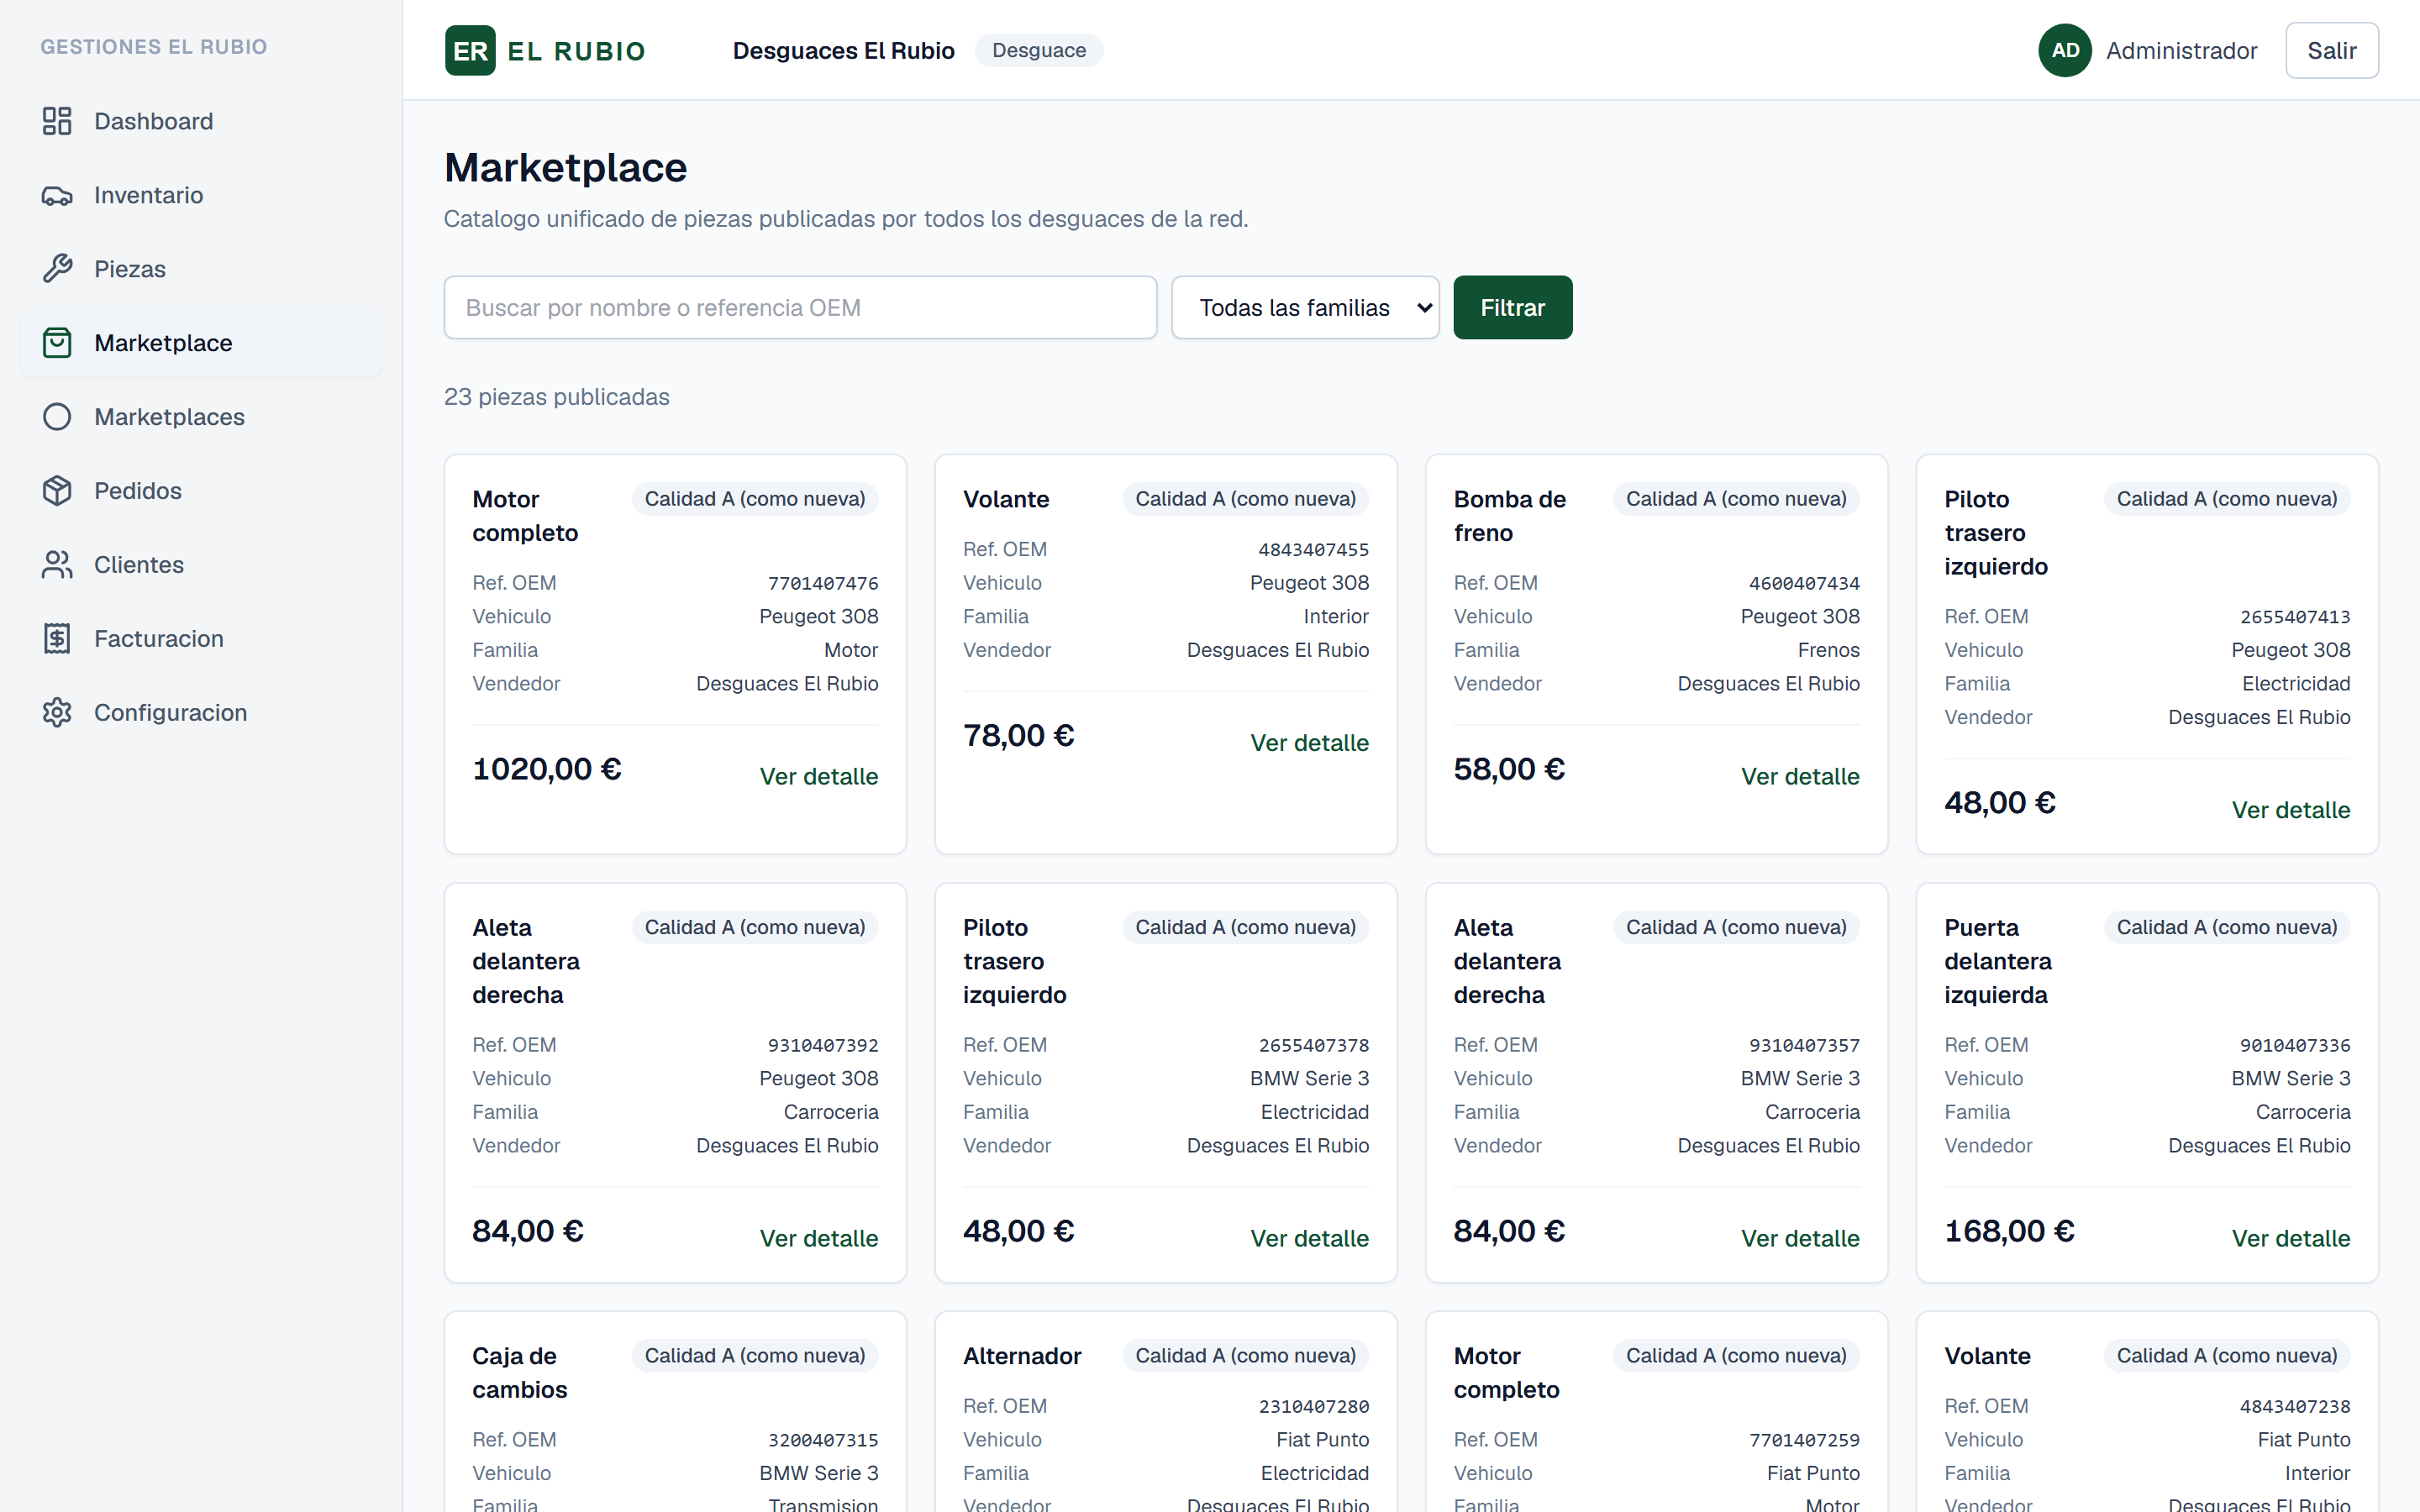Click OEM reference 9010407336
2420x1512 pixels.
pyautogui.click(x=2295, y=1045)
